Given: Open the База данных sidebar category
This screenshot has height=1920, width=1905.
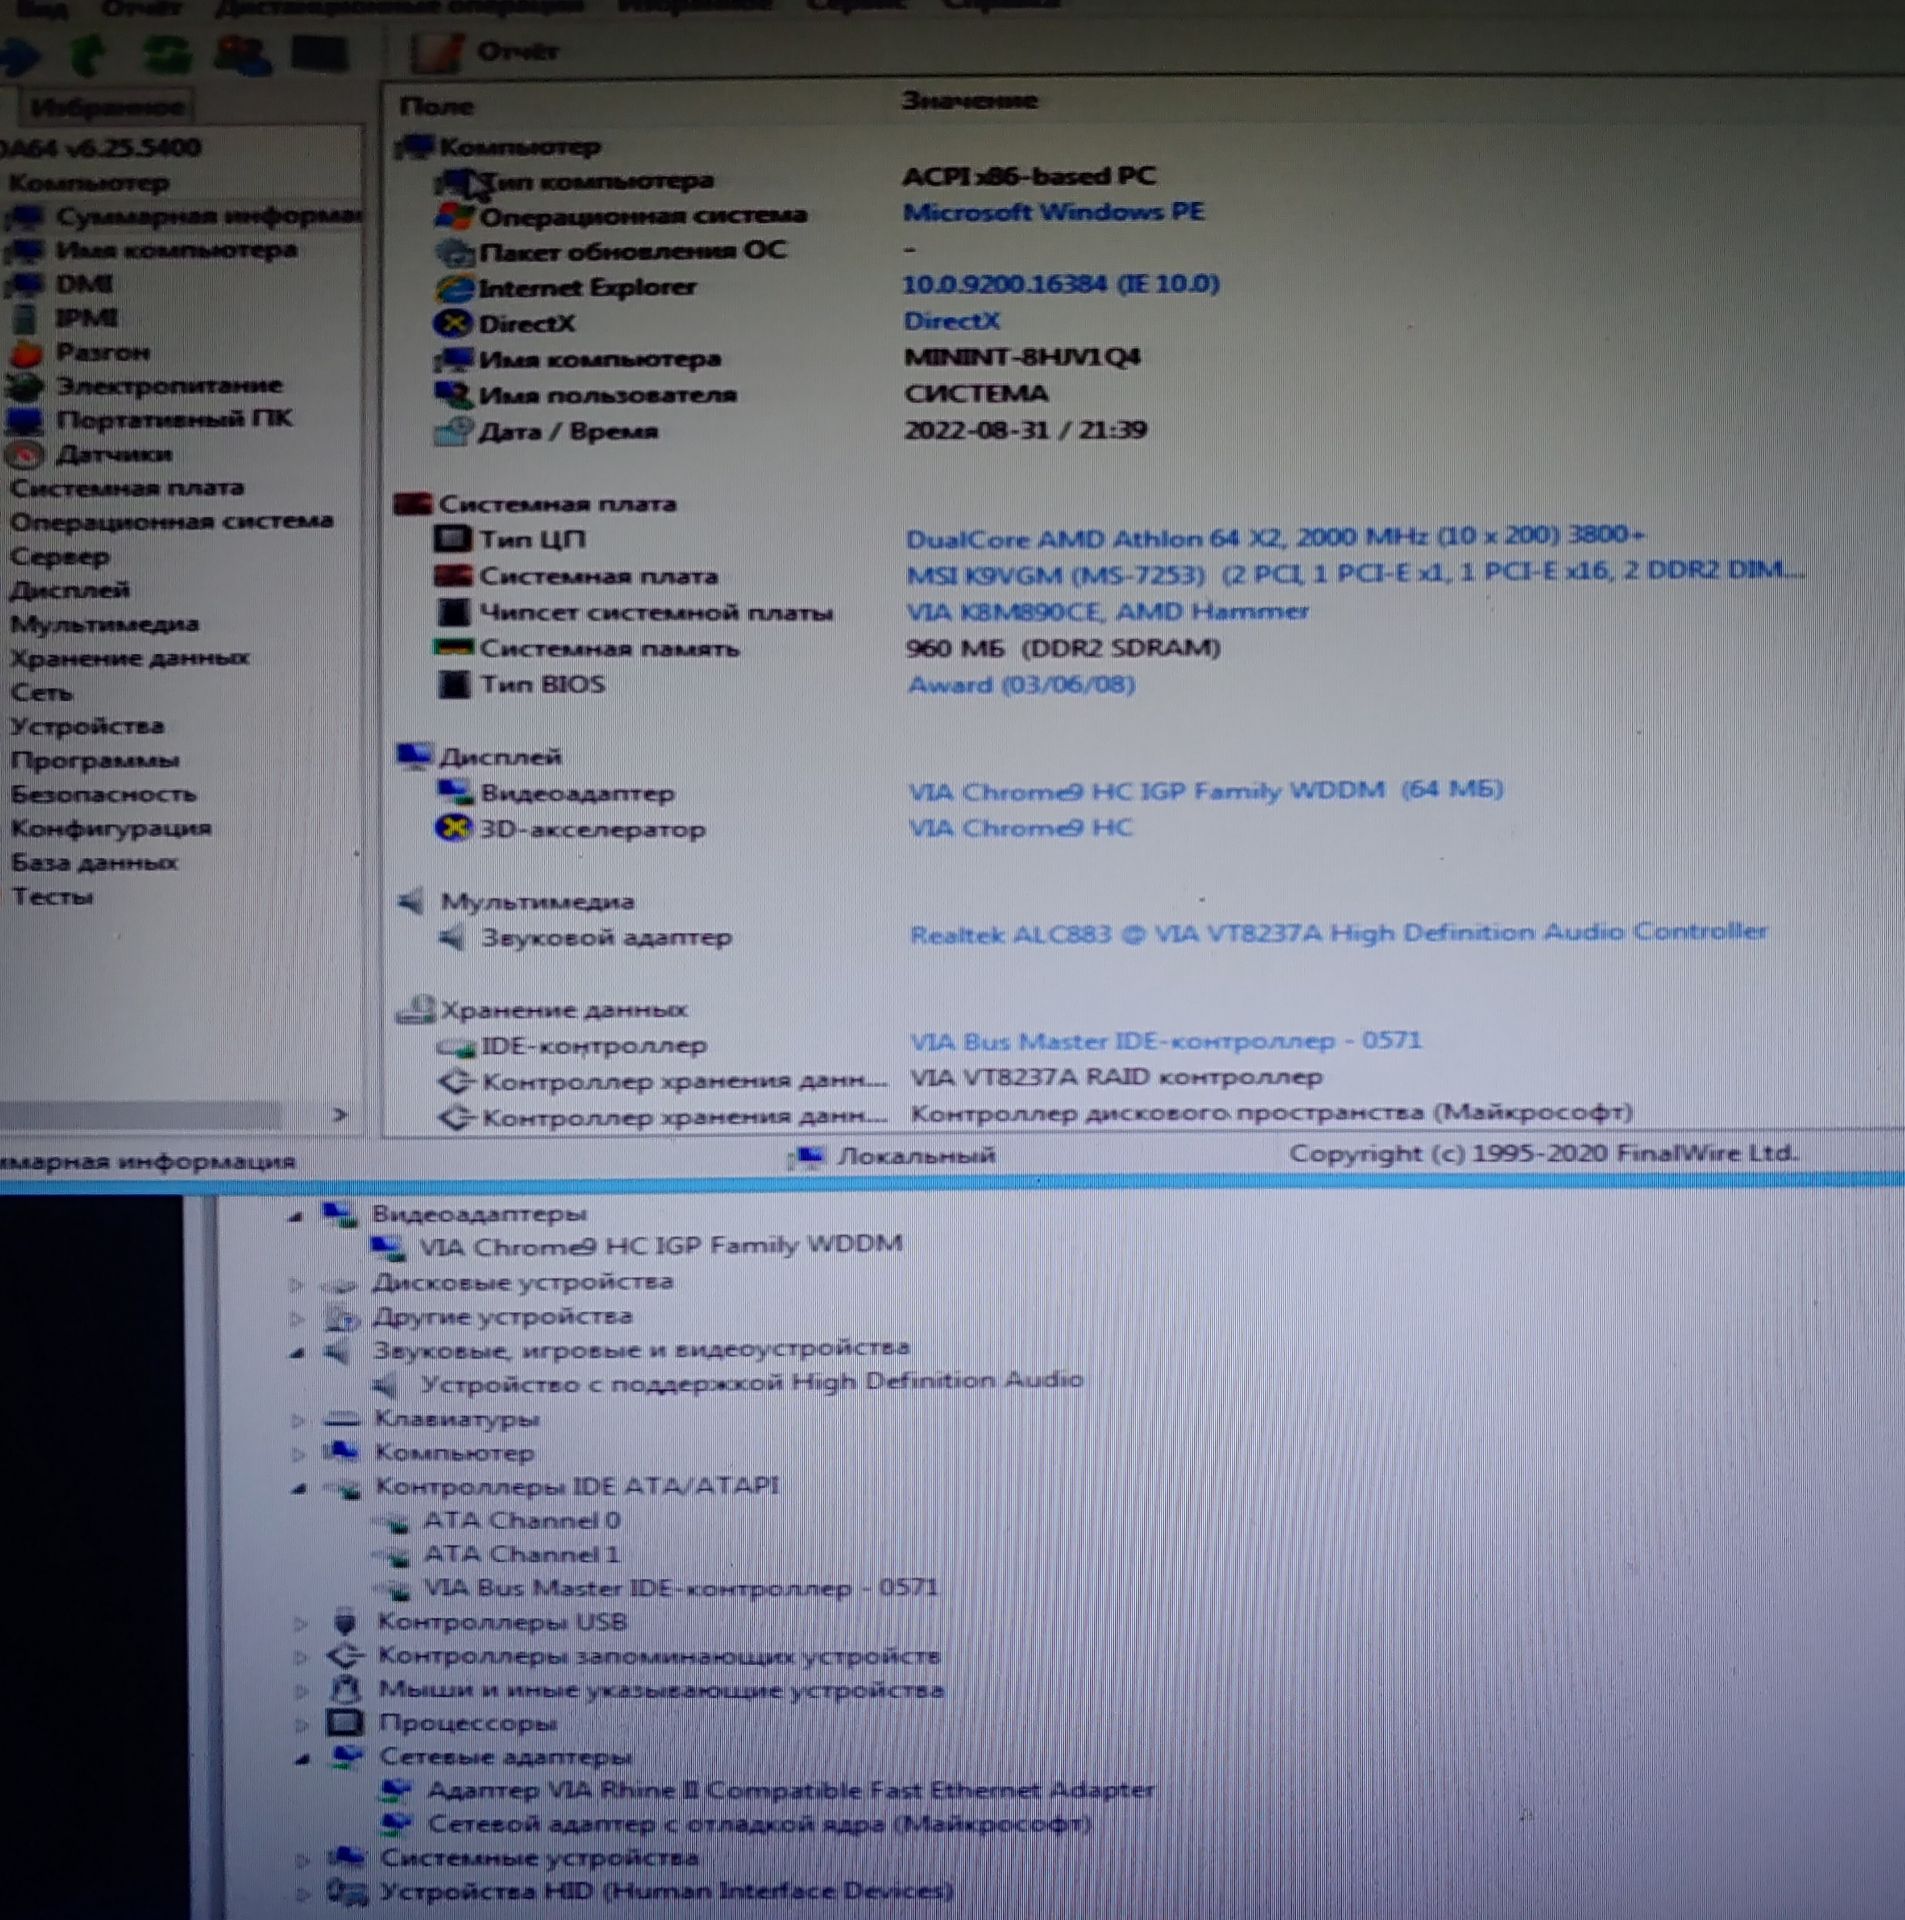Looking at the screenshot, I should 94,862.
